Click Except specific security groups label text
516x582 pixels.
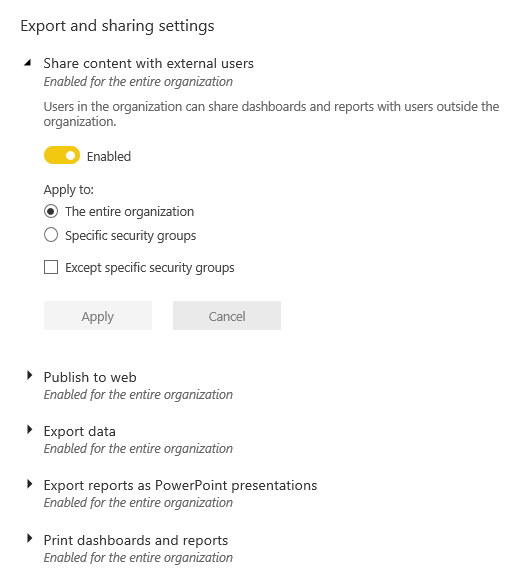click(150, 268)
